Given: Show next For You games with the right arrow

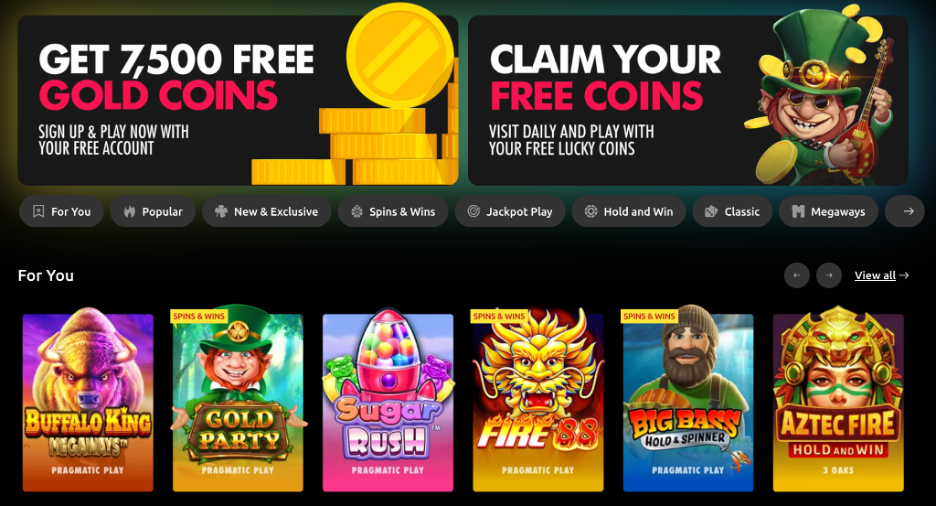Looking at the screenshot, I should (x=829, y=276).
